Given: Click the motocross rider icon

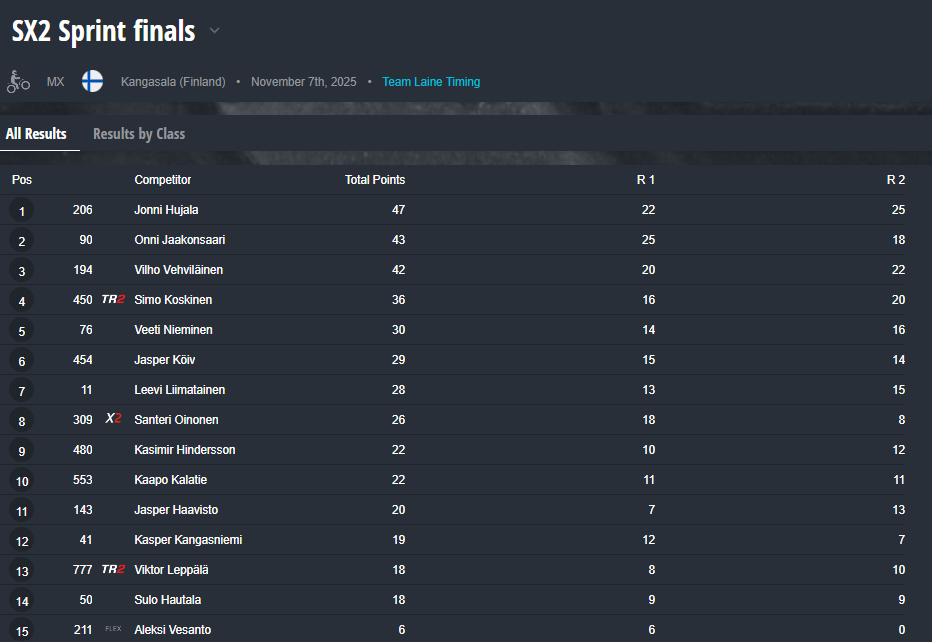Looking at the screenshot, I should click(x=17, y=81).
